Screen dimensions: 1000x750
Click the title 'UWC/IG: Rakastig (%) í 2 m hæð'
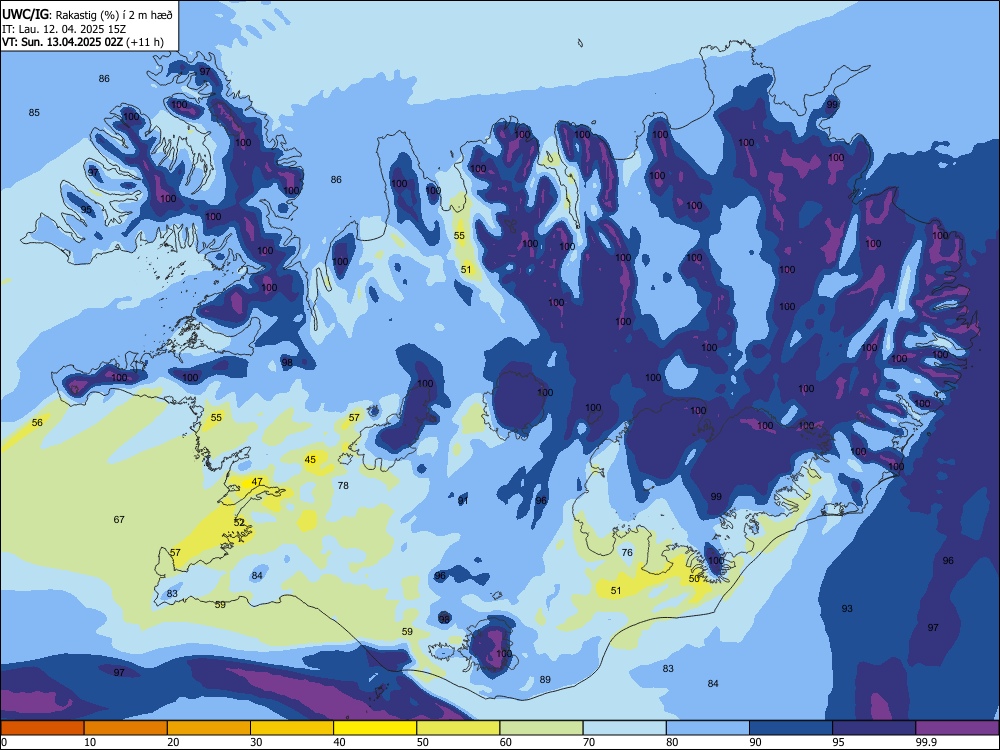click(x=87, y=15)
